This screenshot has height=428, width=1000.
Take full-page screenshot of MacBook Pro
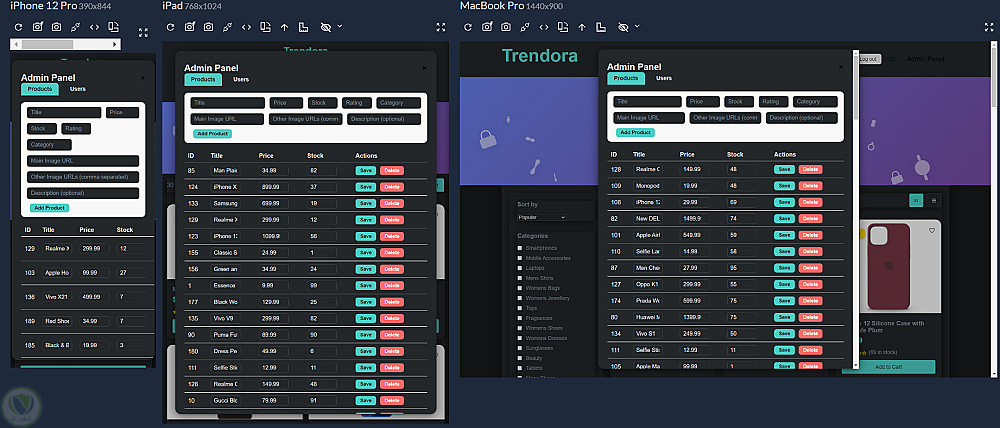[x=487, y=27]
